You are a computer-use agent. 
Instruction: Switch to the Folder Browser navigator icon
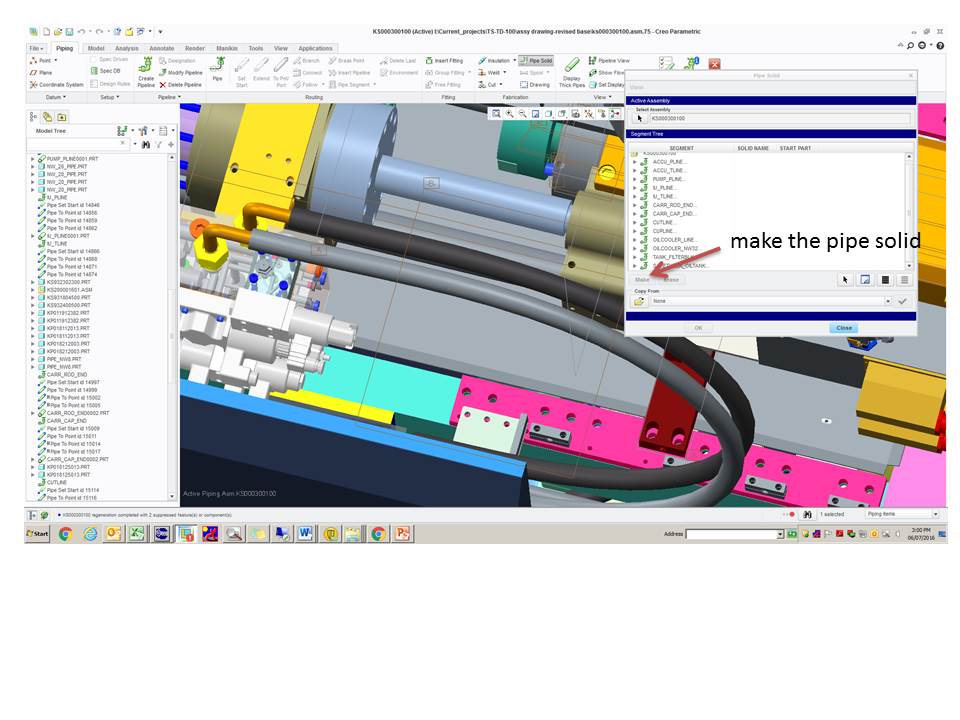[x=48, y=117]
